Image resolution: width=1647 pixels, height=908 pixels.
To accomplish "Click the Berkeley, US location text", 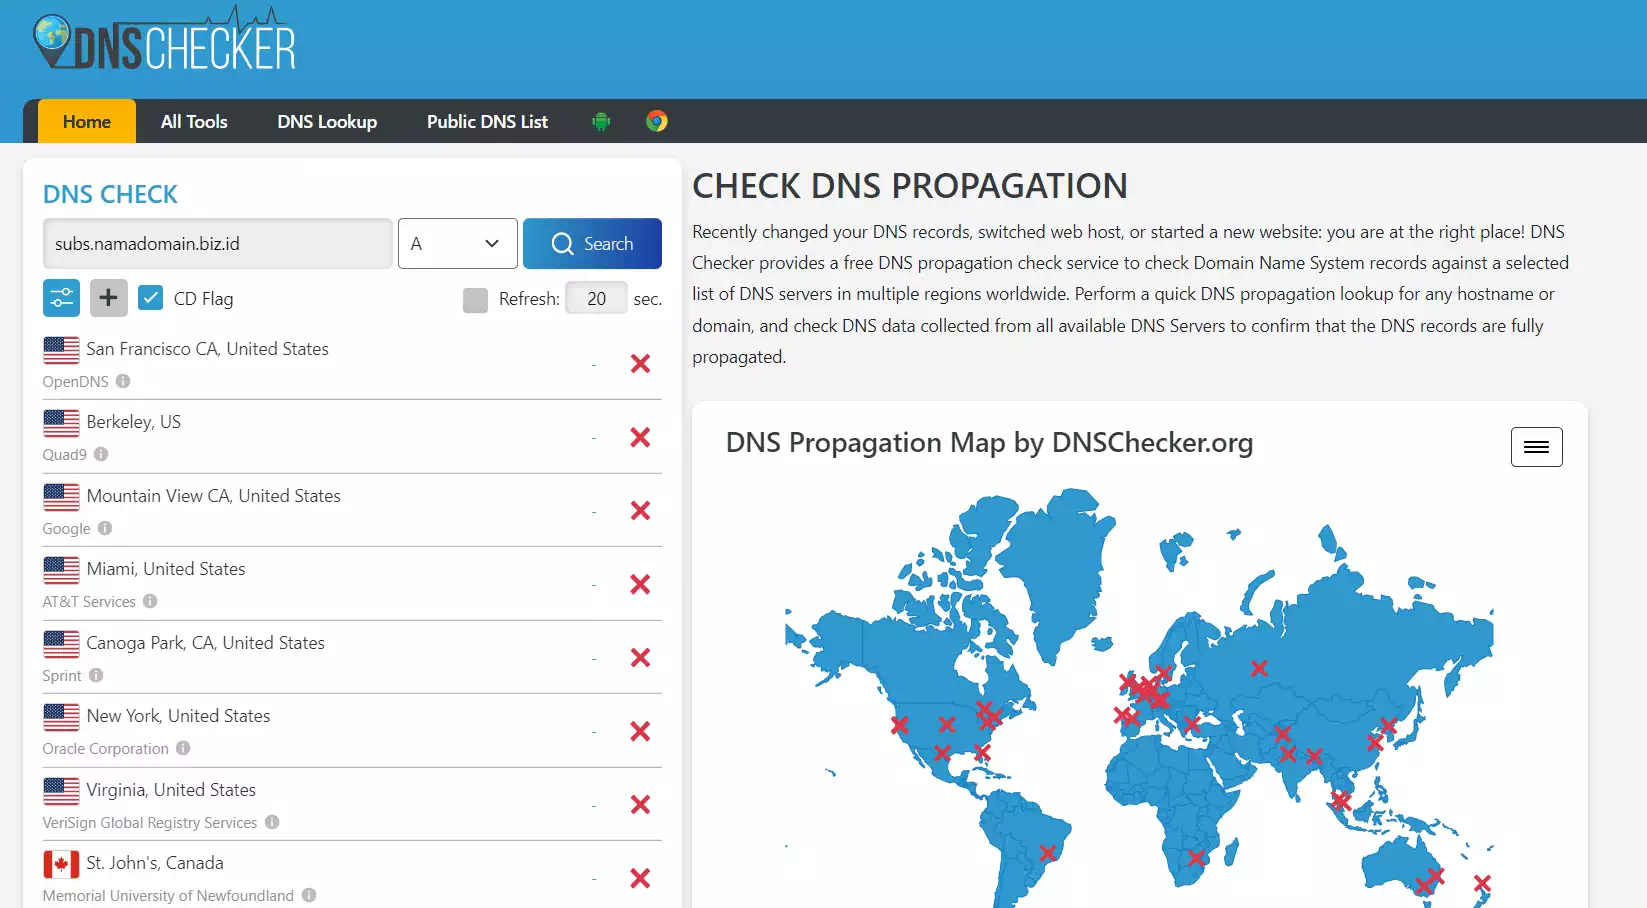I will click(x=134, y=421).
